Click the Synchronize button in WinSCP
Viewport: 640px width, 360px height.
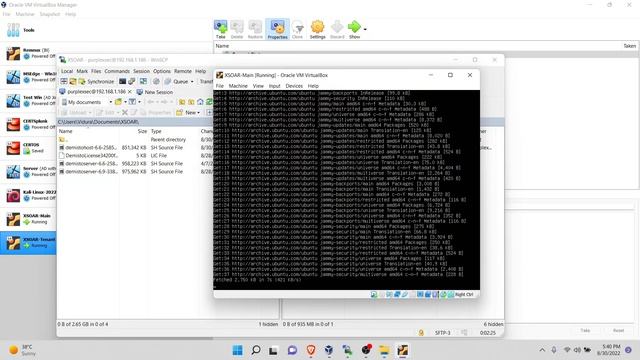tap(96, 81)
